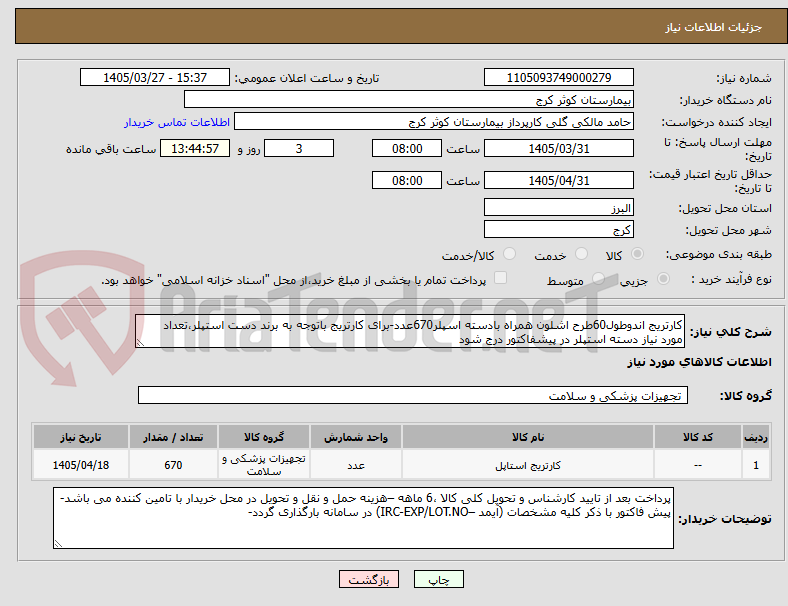This screenshot has height=606, width=788.
Task: Click the buyer notes text area
Action: click(x=363, y=518)
